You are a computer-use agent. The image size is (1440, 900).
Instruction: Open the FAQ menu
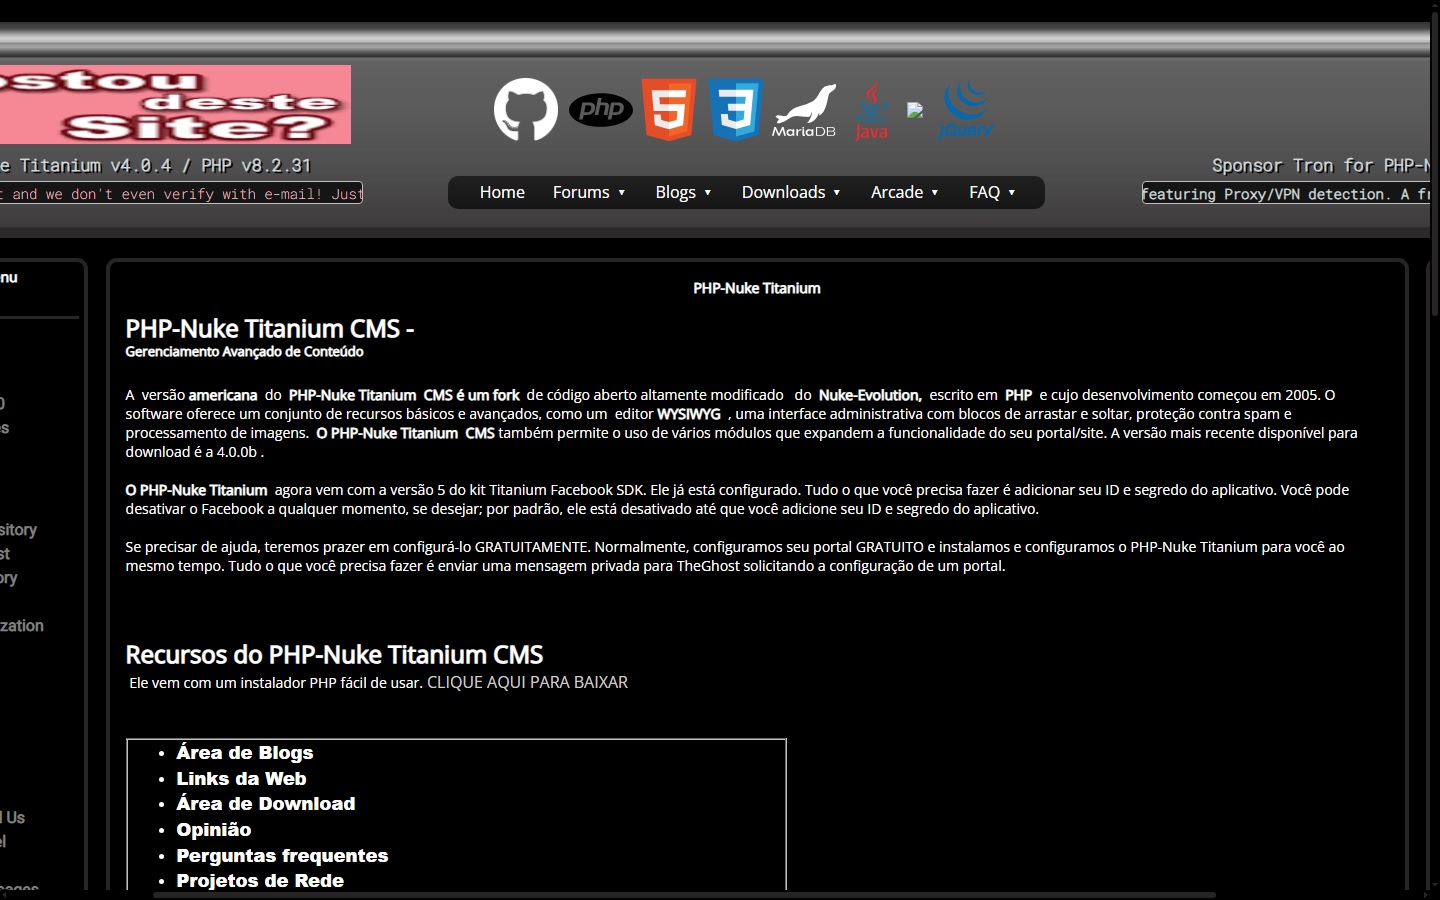point(992,192)
